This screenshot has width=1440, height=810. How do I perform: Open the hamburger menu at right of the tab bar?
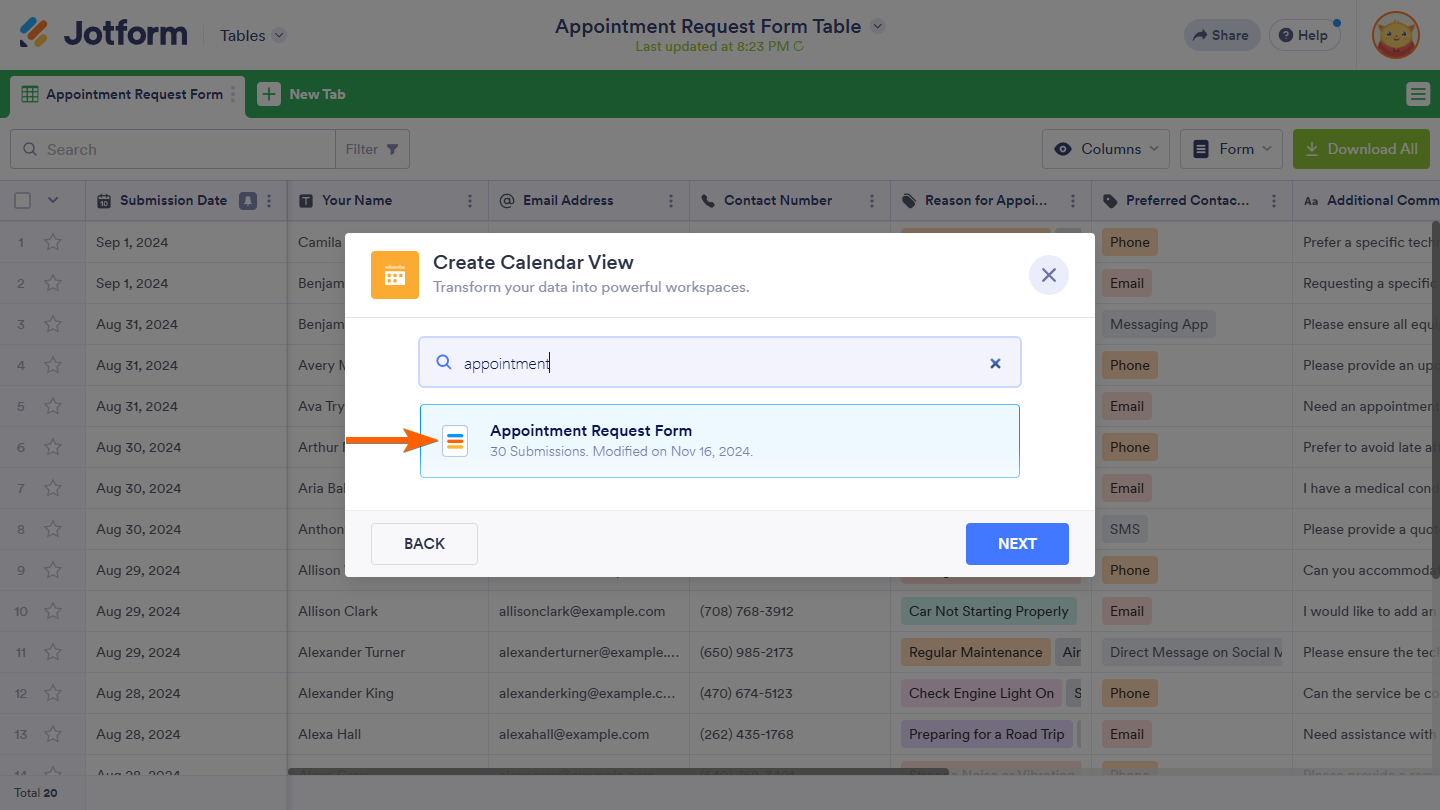1417,94
